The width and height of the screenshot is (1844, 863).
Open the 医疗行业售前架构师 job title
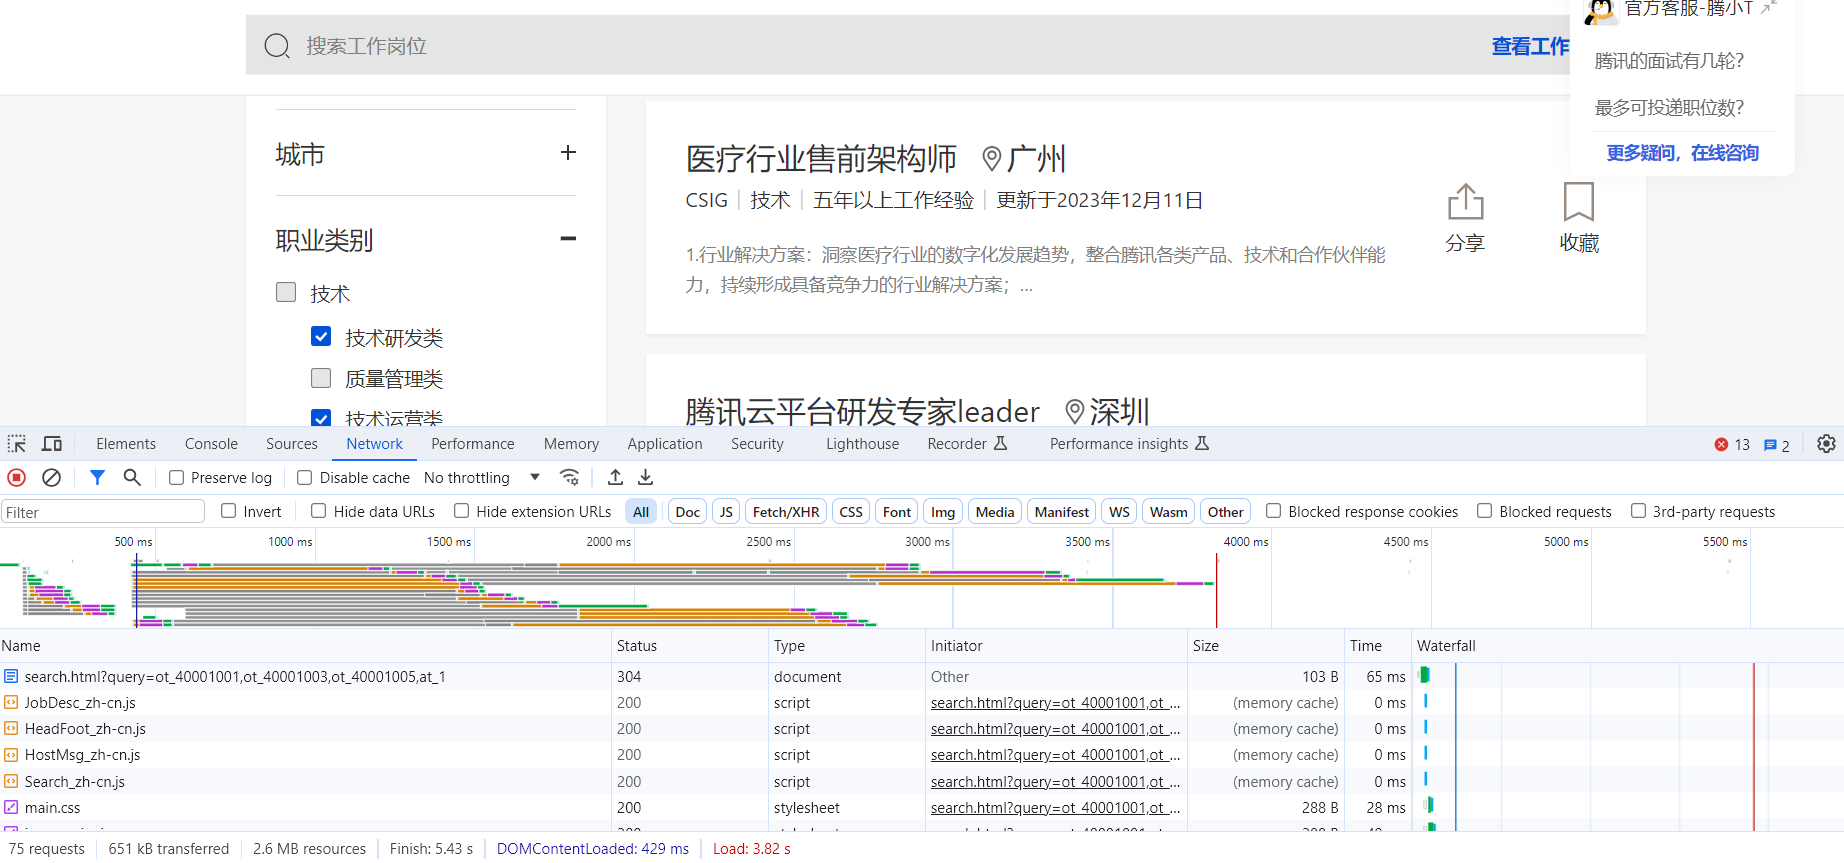pos(821,158)
